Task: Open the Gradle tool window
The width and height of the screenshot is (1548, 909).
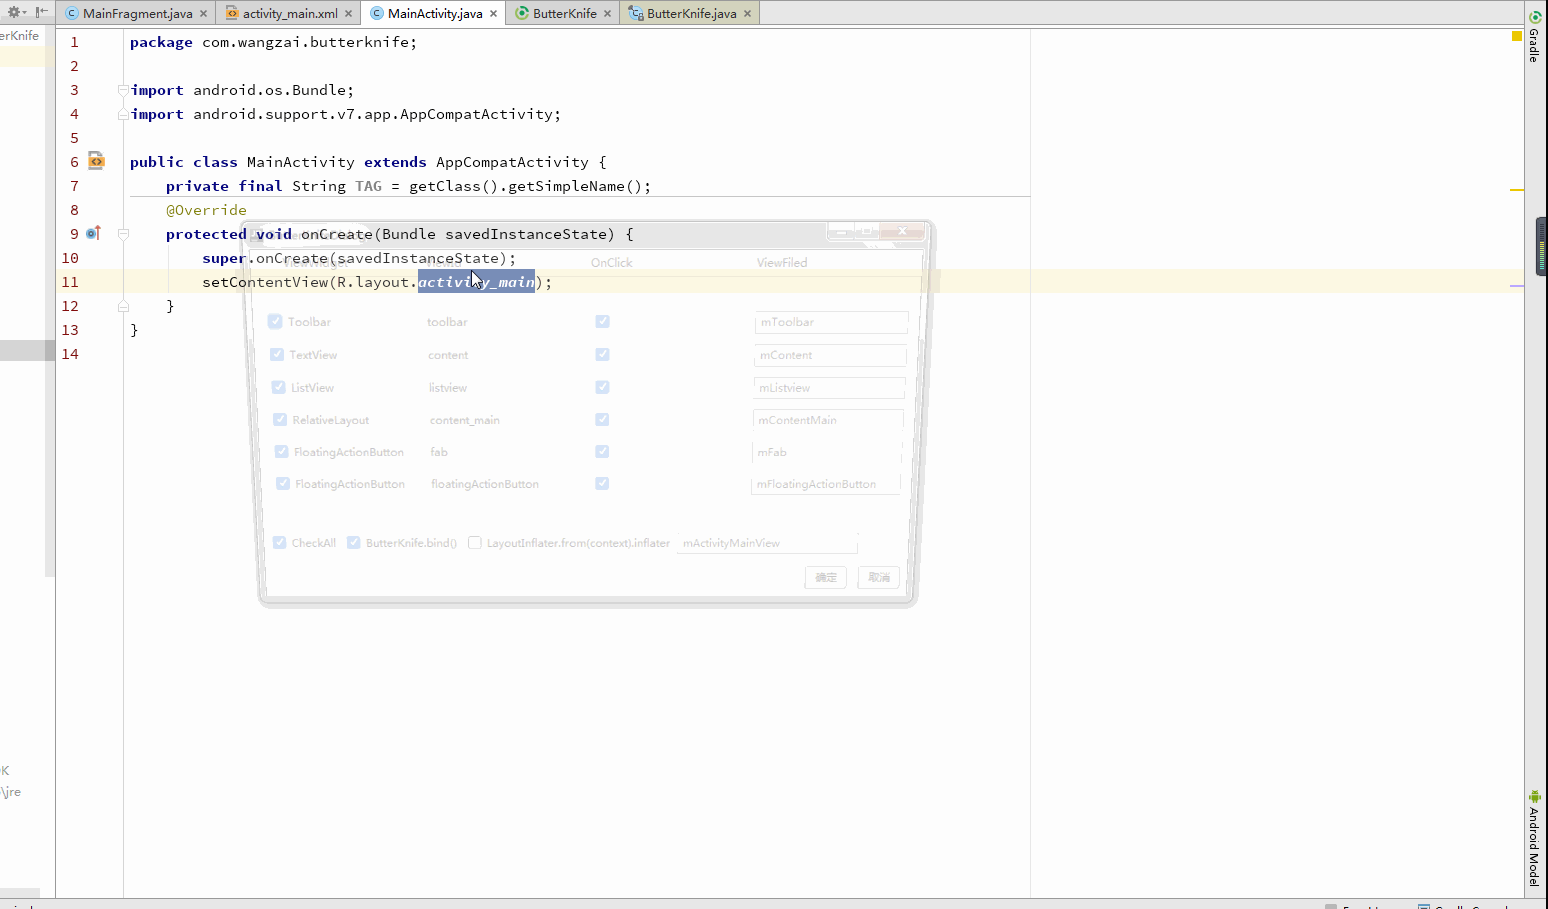Action: (1535, 38)
